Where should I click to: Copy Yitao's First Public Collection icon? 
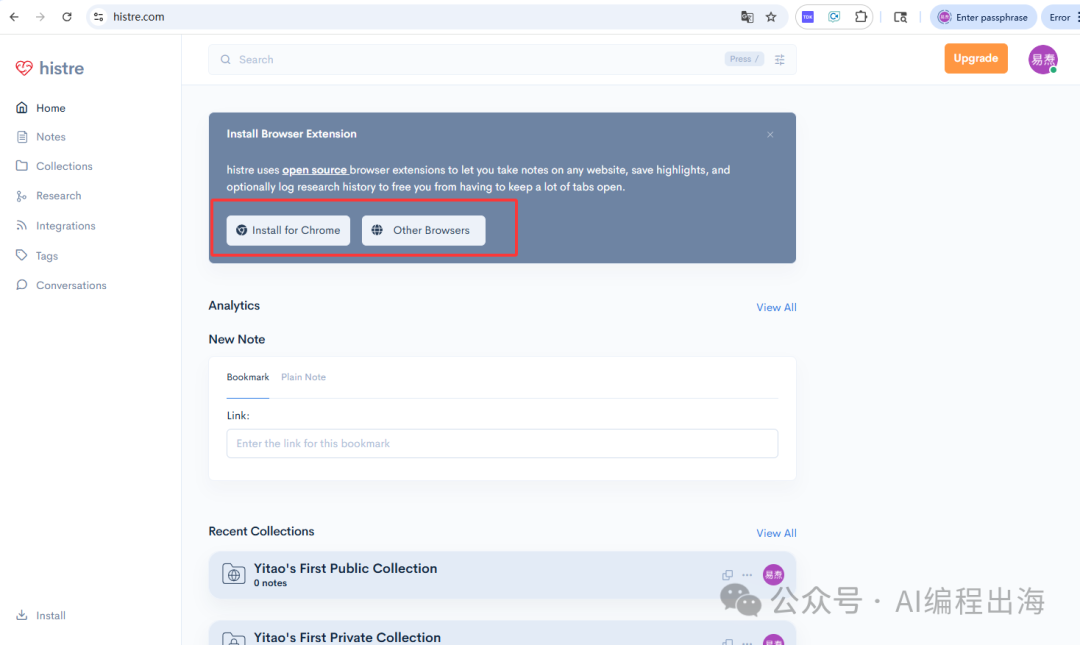727,575
